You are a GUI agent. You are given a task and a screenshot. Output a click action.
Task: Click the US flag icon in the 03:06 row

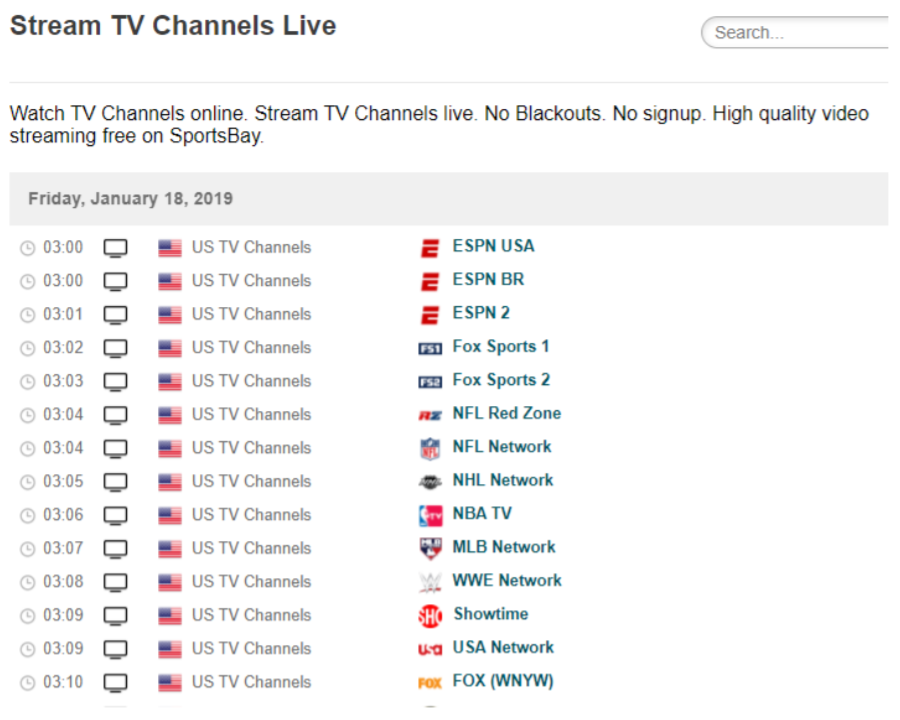coord(170,515)
